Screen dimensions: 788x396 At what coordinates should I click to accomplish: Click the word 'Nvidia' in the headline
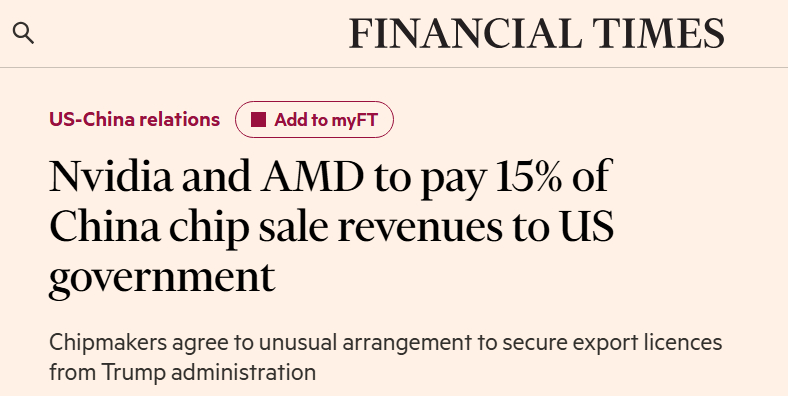[x=111, y=176]
